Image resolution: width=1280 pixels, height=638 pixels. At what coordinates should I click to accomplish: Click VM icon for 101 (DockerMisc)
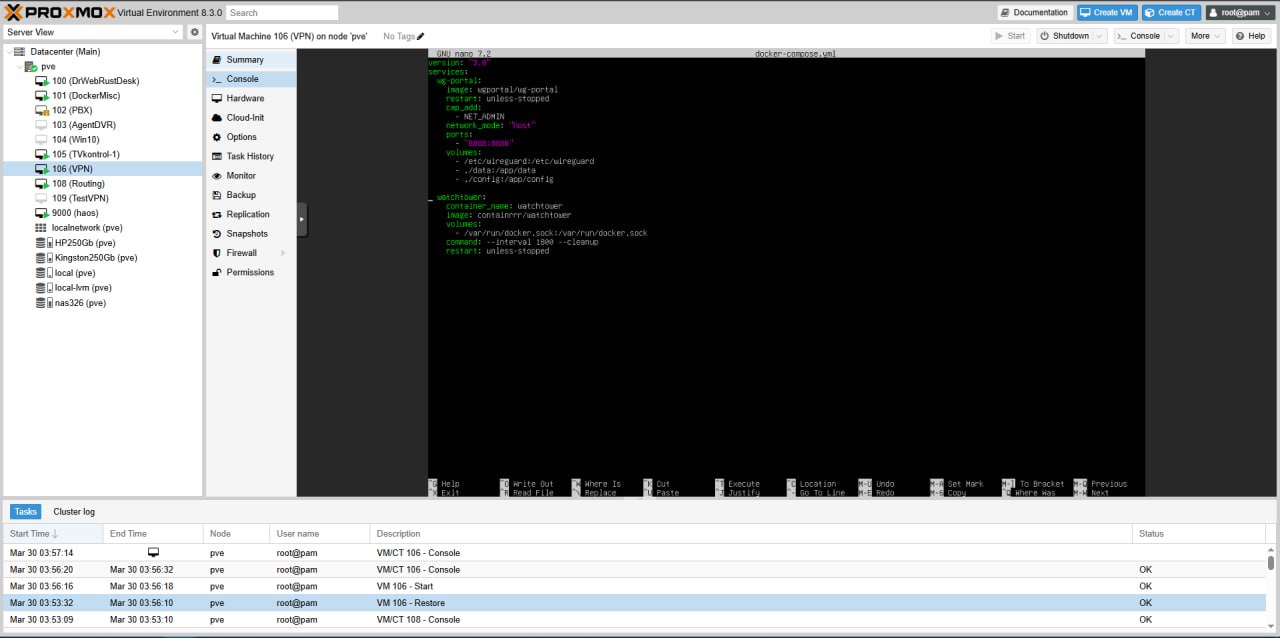[x=41, y=96]
